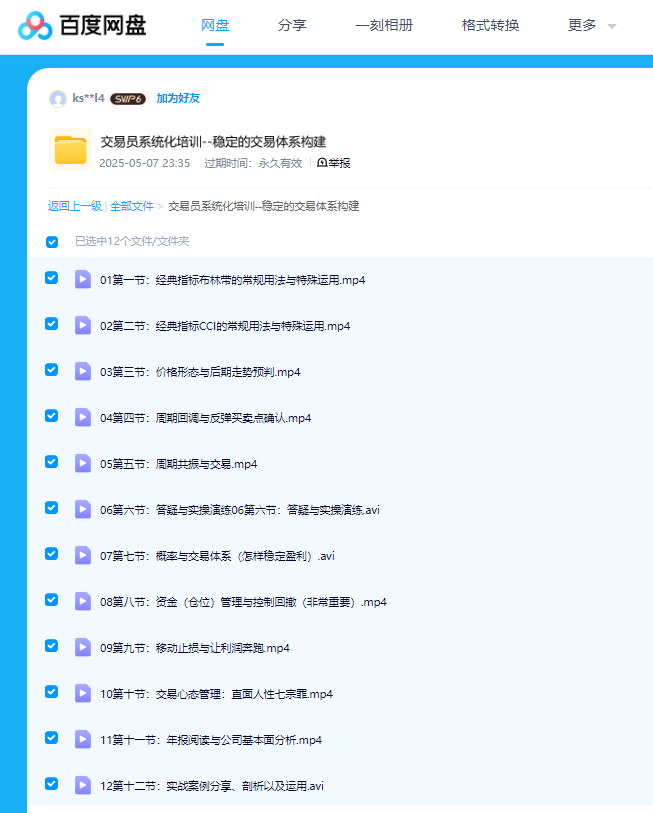Click the user avatar for ks**l4
This screenshot has width=653, height=813.
tap(58, 98)
